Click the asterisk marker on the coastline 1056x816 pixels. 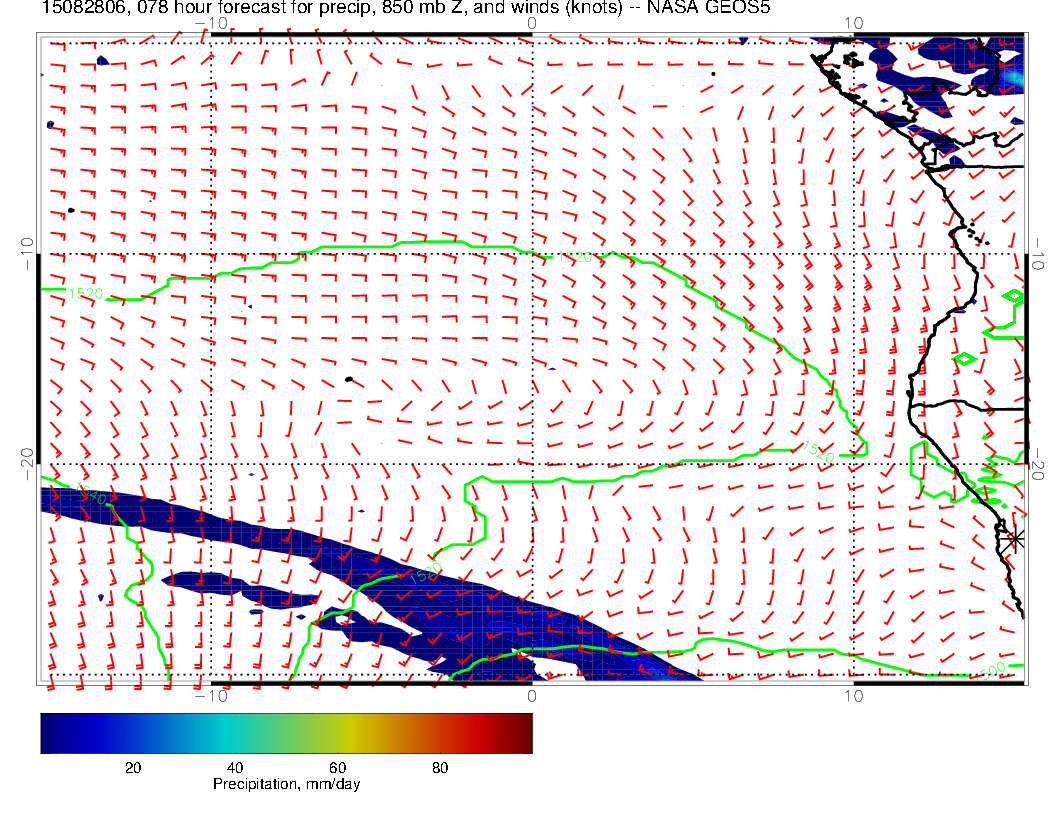[x=1016, y=538]
